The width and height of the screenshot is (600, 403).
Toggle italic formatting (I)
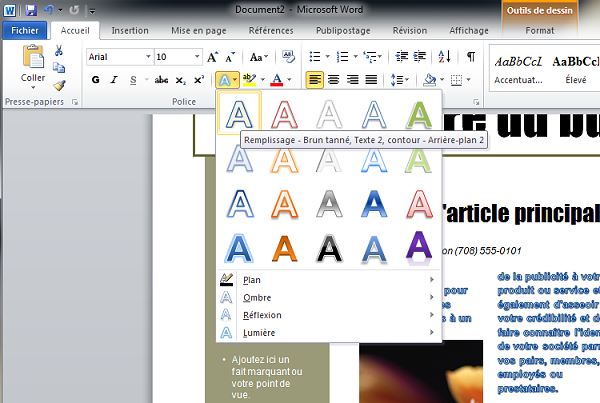click(x=116, y=80)
